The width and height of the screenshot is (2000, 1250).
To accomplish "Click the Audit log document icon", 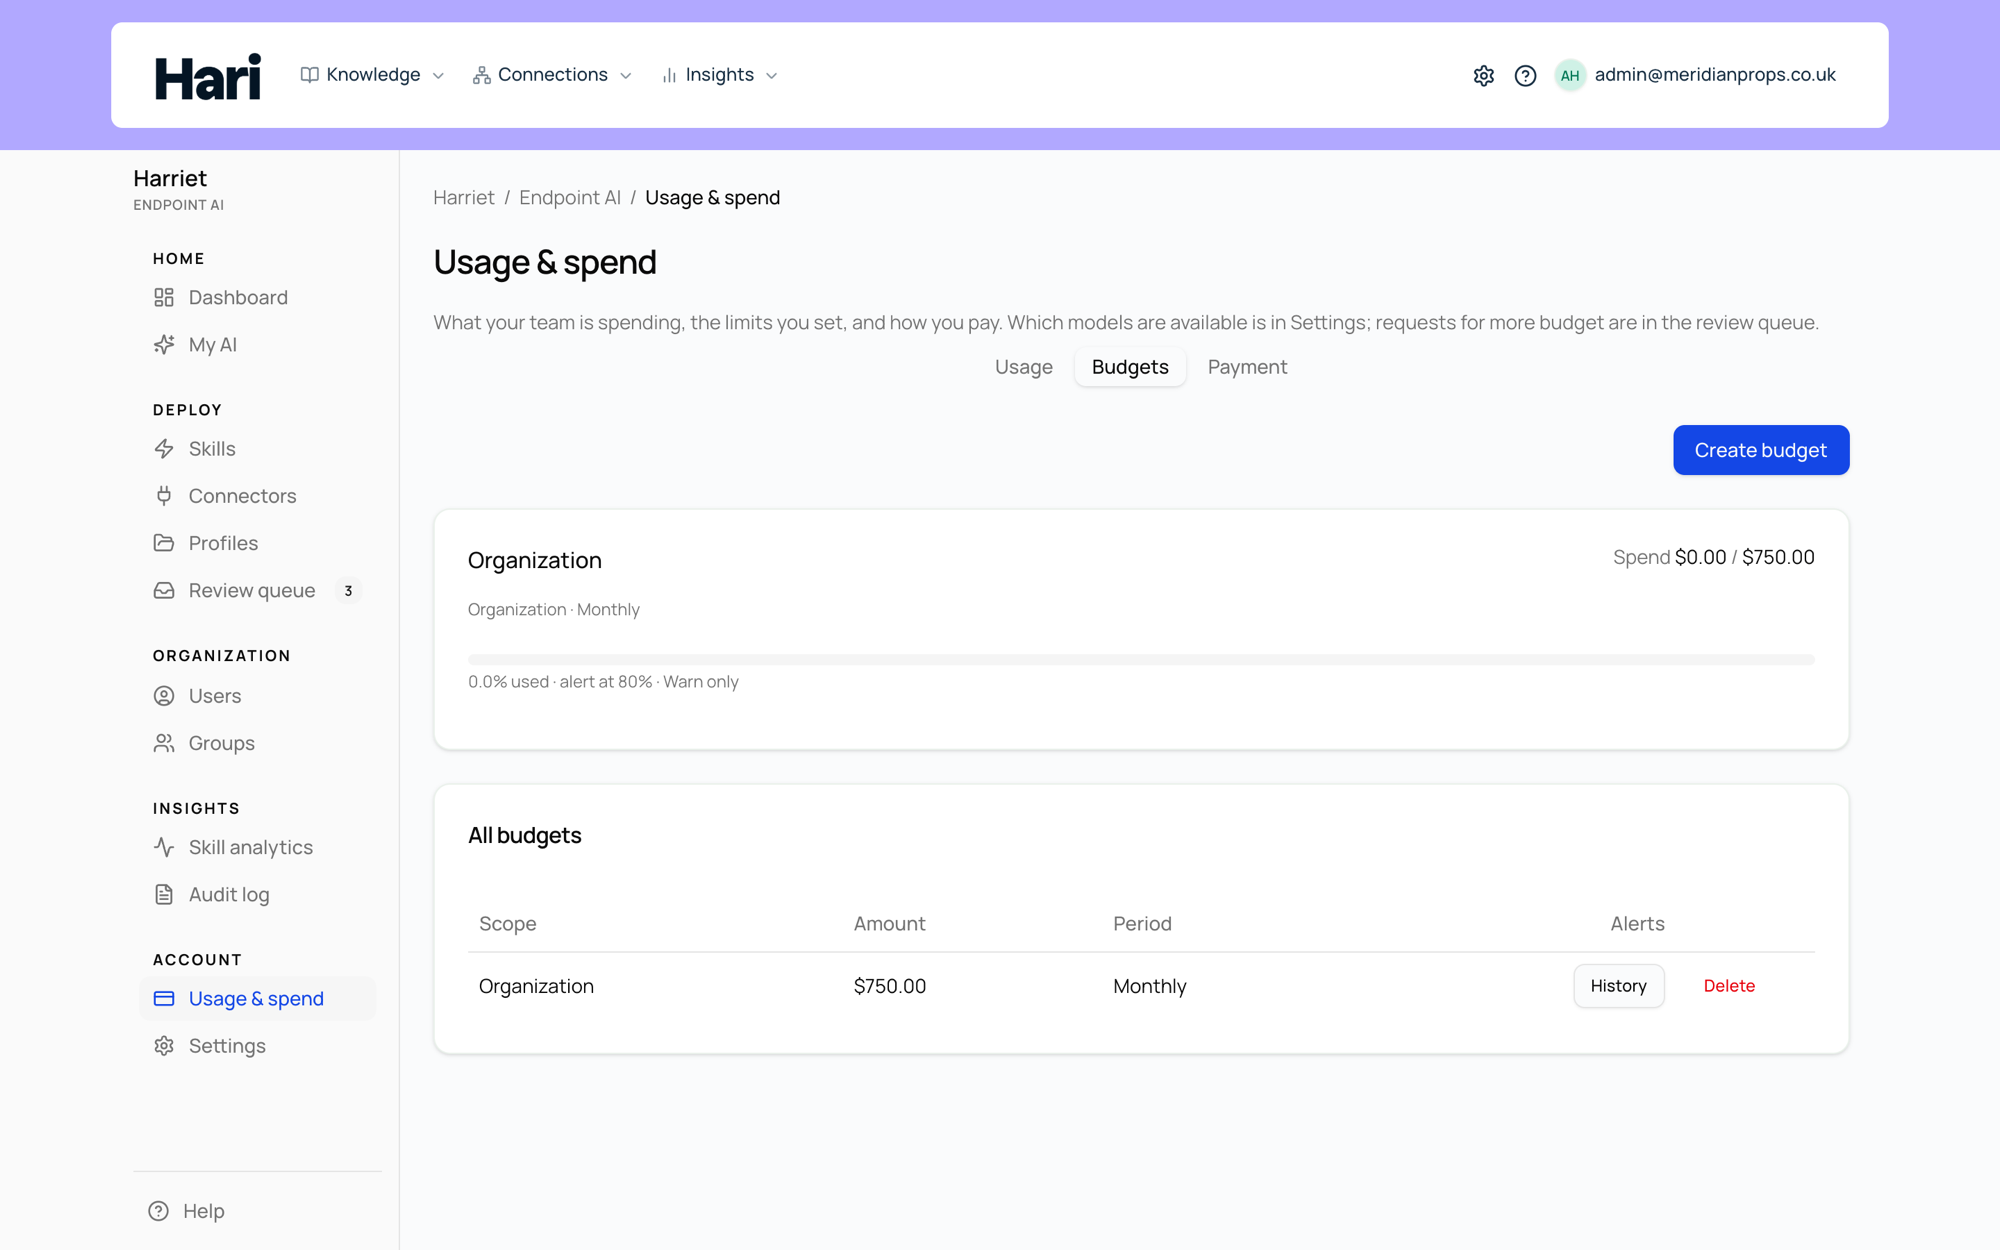I will [x=164, y=894].
